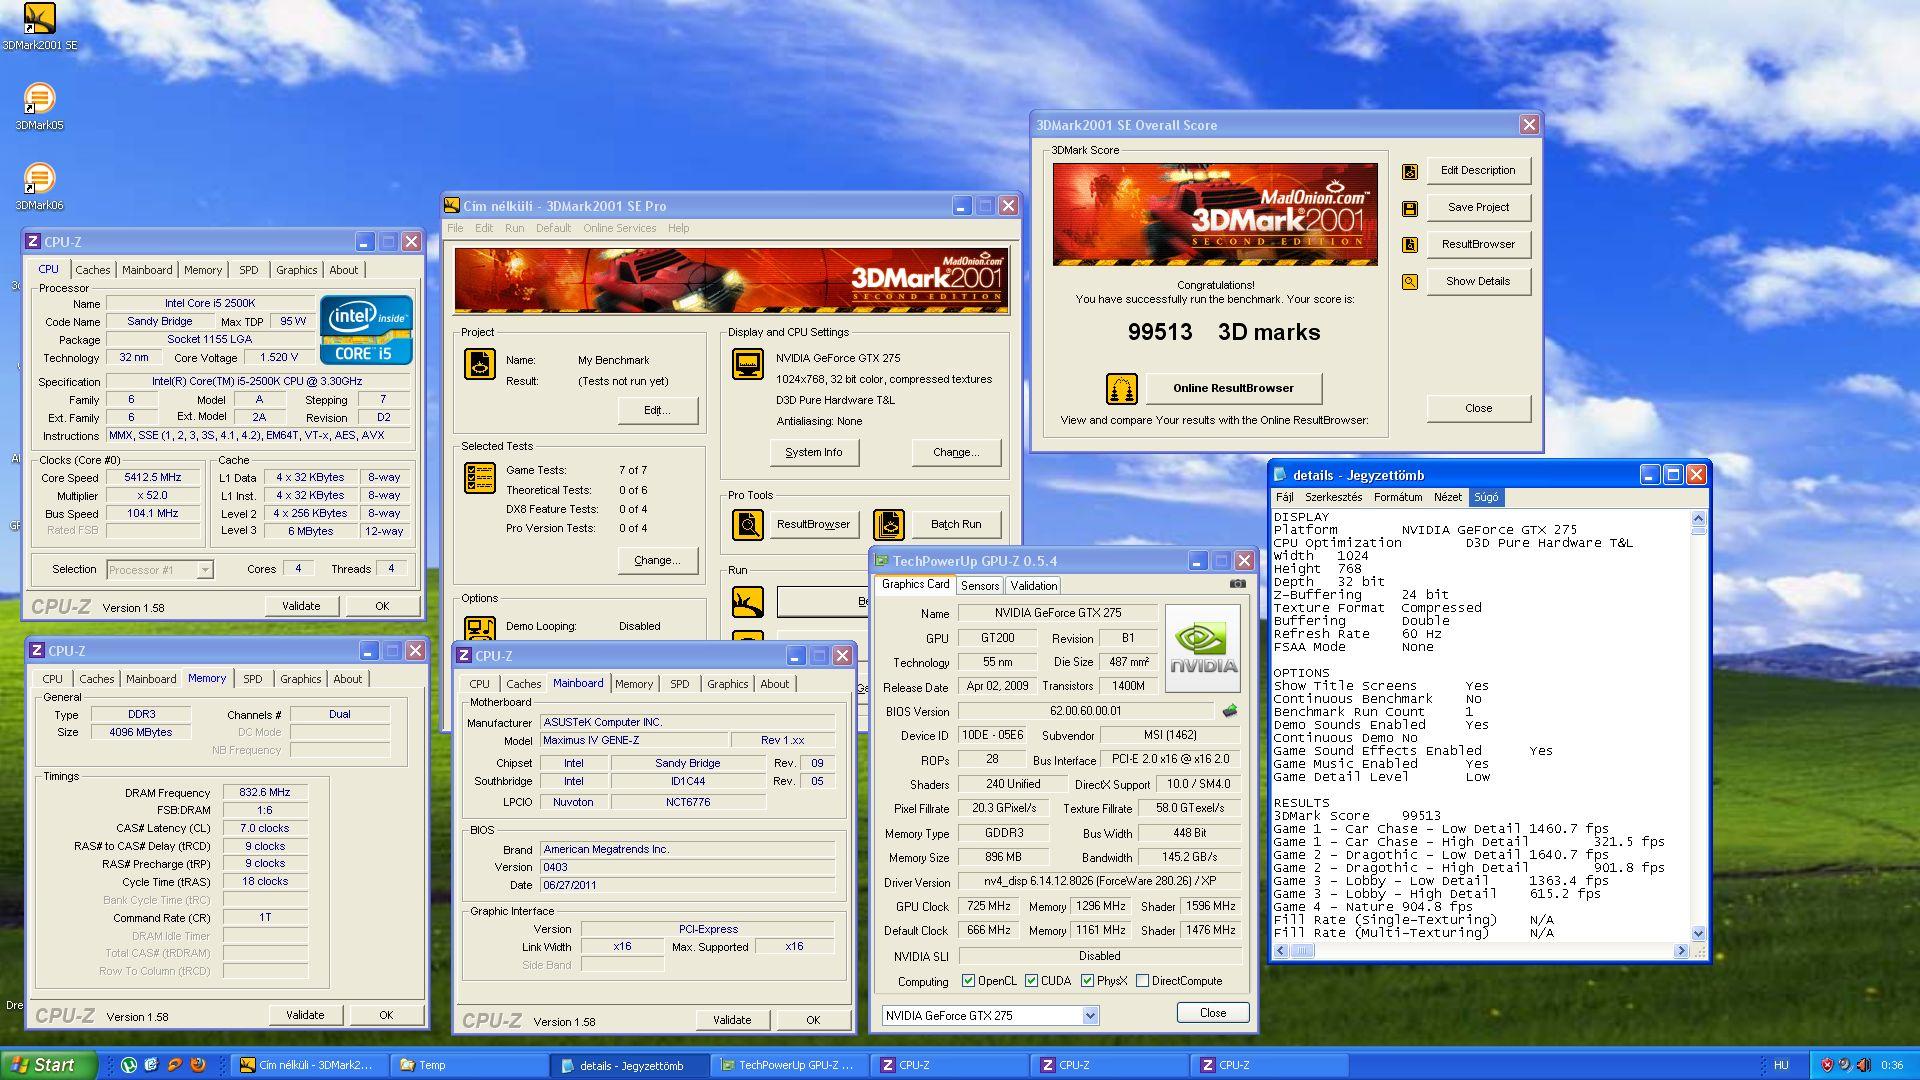Open the Processor #1 selection dropdown
The width and height of the screenshot is (1920, 1080).
205,570
